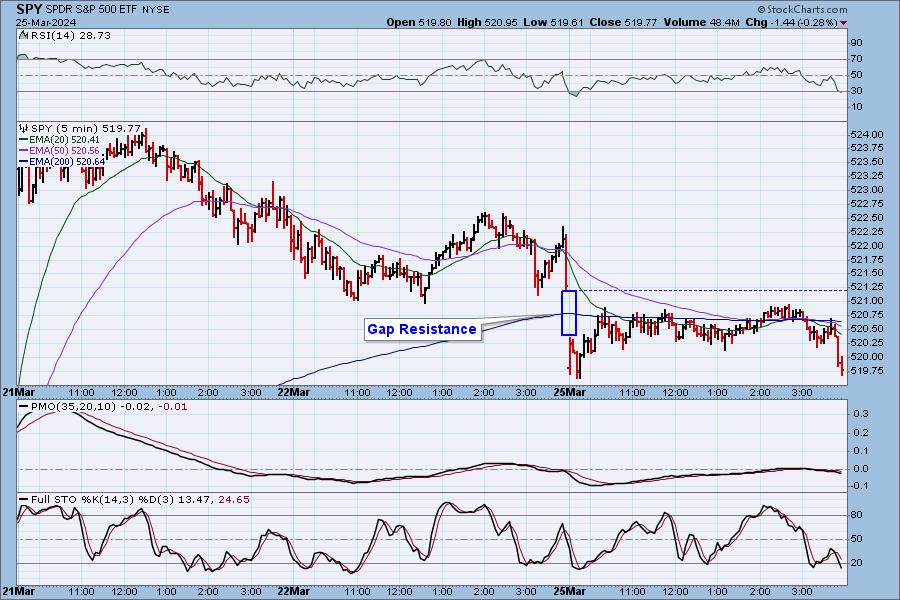The width and height of the screenshot is (900, 600).
Task: Click the 70 level on the RSI axis
Action: tap(856, 59)
